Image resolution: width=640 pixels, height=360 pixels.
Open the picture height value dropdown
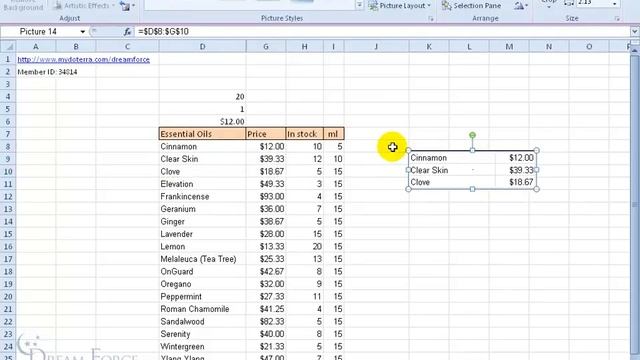[614, 4]
